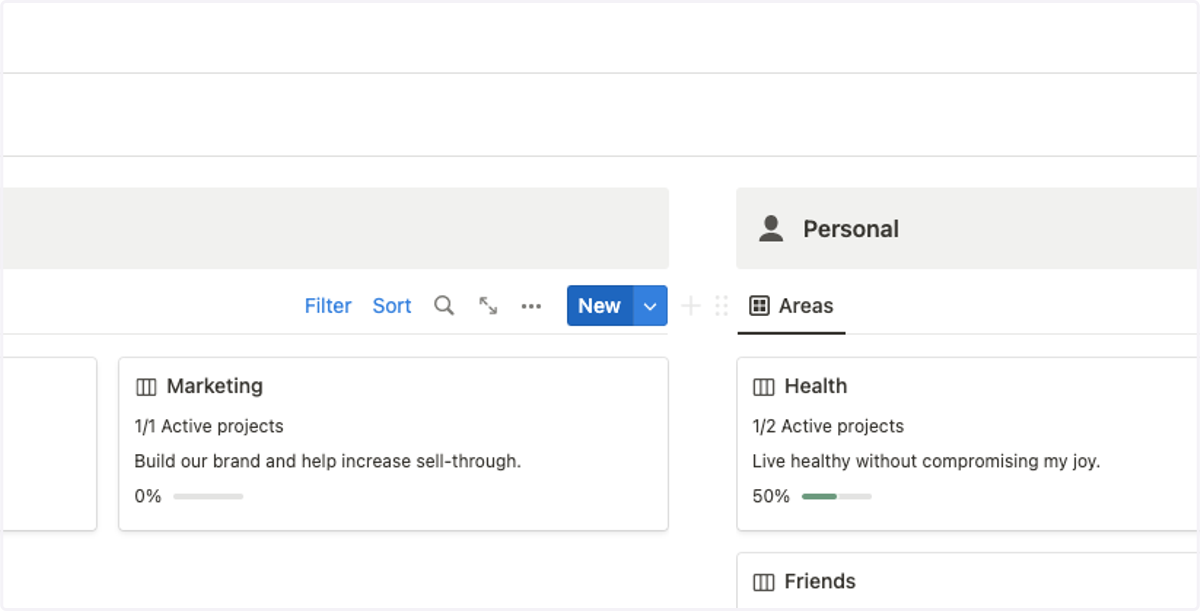1200x611 pixels.
Task: Click the six-dot drag handle icon
Action: click(x=721, y=306)
